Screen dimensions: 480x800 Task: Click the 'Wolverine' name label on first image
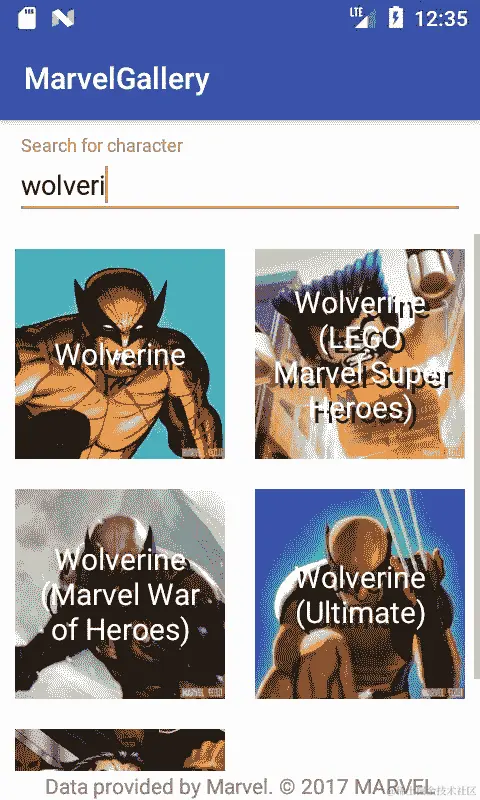pyautogui.click(x=120, y=355)
